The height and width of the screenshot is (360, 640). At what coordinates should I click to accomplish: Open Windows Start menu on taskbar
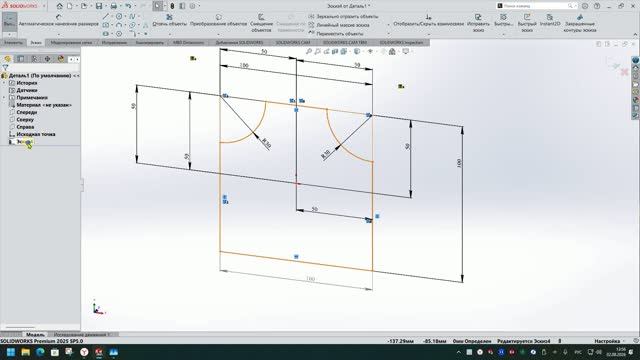point(11,352)
